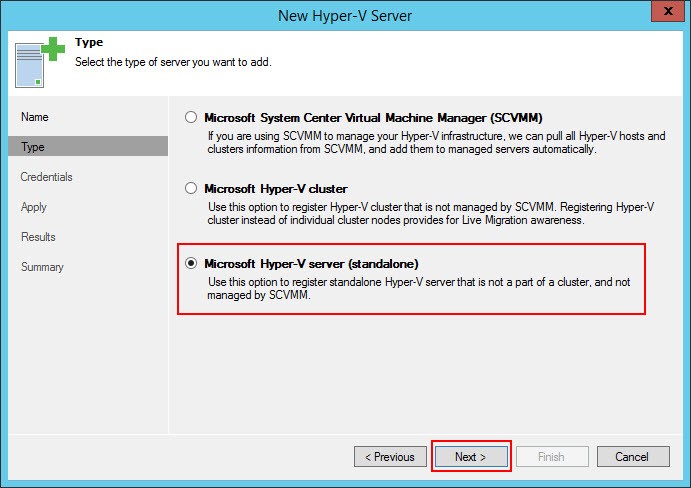
Task: Open the Name step in the sidebar
Action: pyautogui.click(x=35, y=117)
